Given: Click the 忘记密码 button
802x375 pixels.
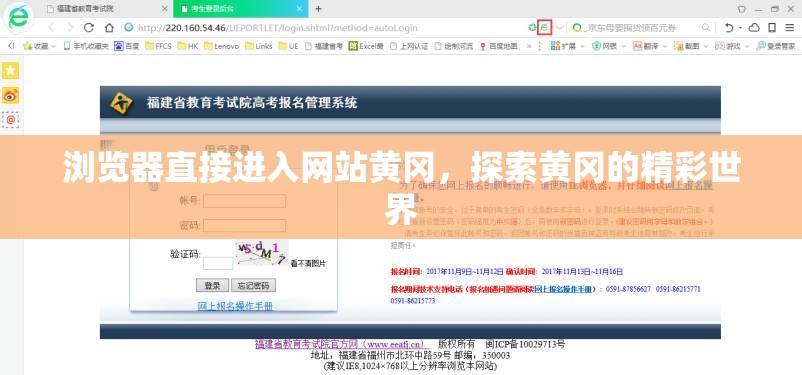Looking at the screenshot, I should tap(253, 285).
